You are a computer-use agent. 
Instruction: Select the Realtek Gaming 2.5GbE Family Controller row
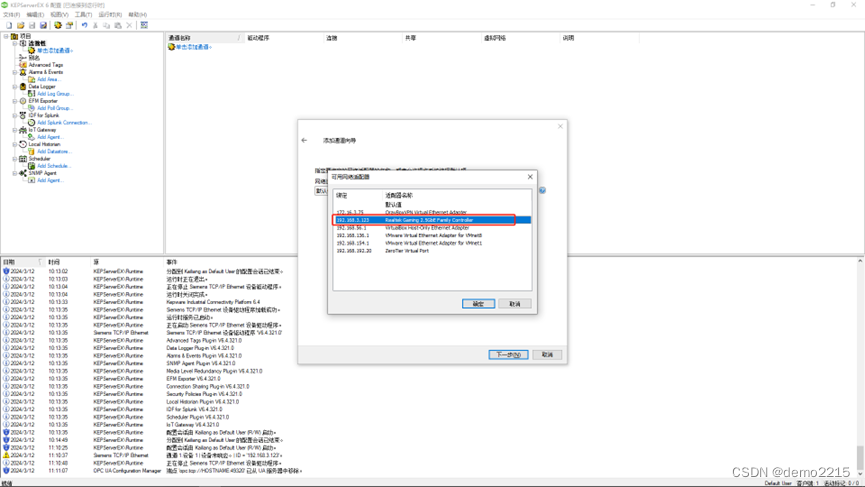tap(432, 220)
